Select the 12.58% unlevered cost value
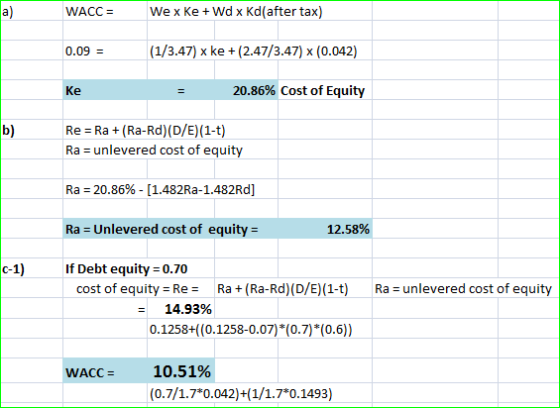560x408 pixels. pos(348,229)
